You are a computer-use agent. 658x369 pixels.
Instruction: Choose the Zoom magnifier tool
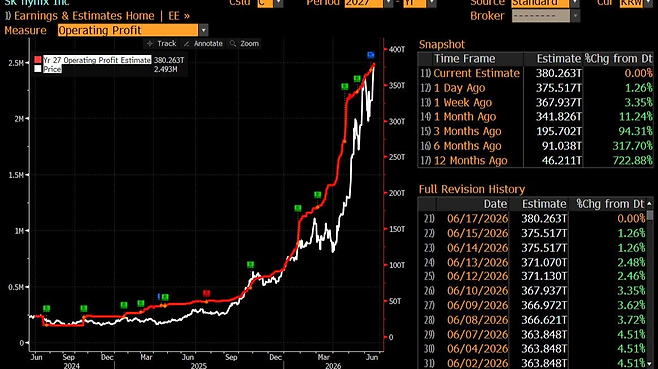244,44
